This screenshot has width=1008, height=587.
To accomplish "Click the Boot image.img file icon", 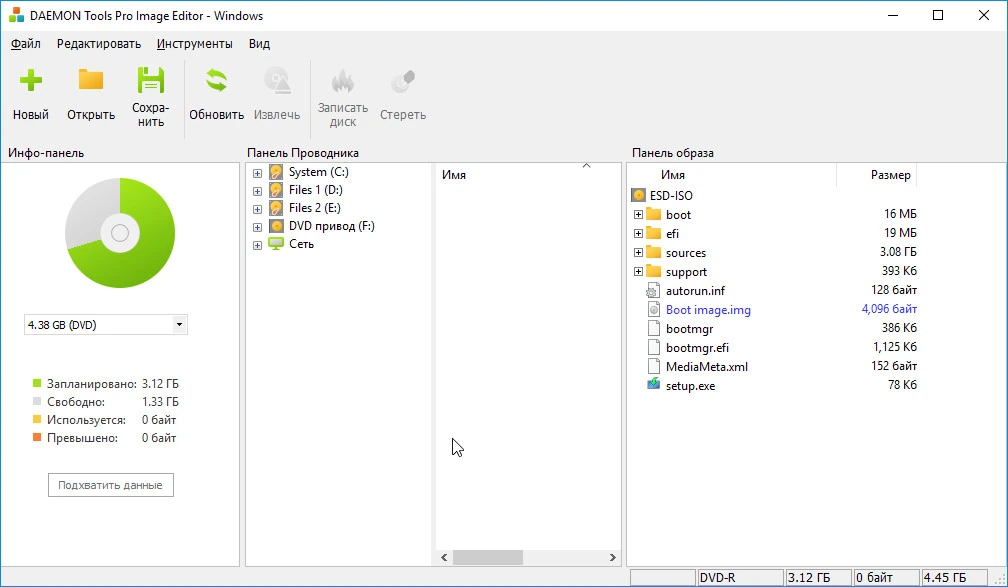I will pos(654,309).
